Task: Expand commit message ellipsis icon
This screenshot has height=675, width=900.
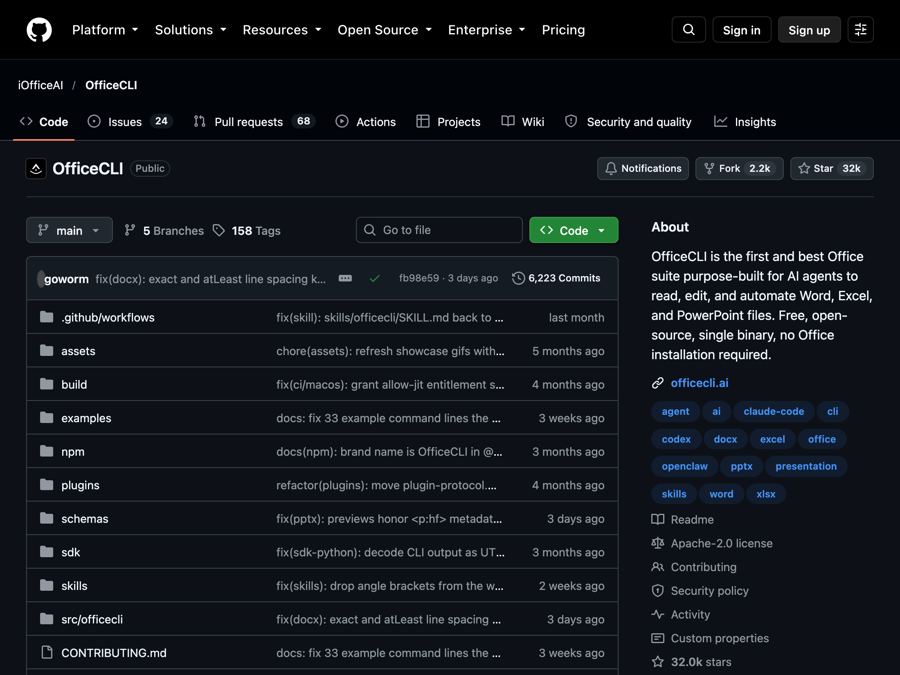Action: point(345,278)
